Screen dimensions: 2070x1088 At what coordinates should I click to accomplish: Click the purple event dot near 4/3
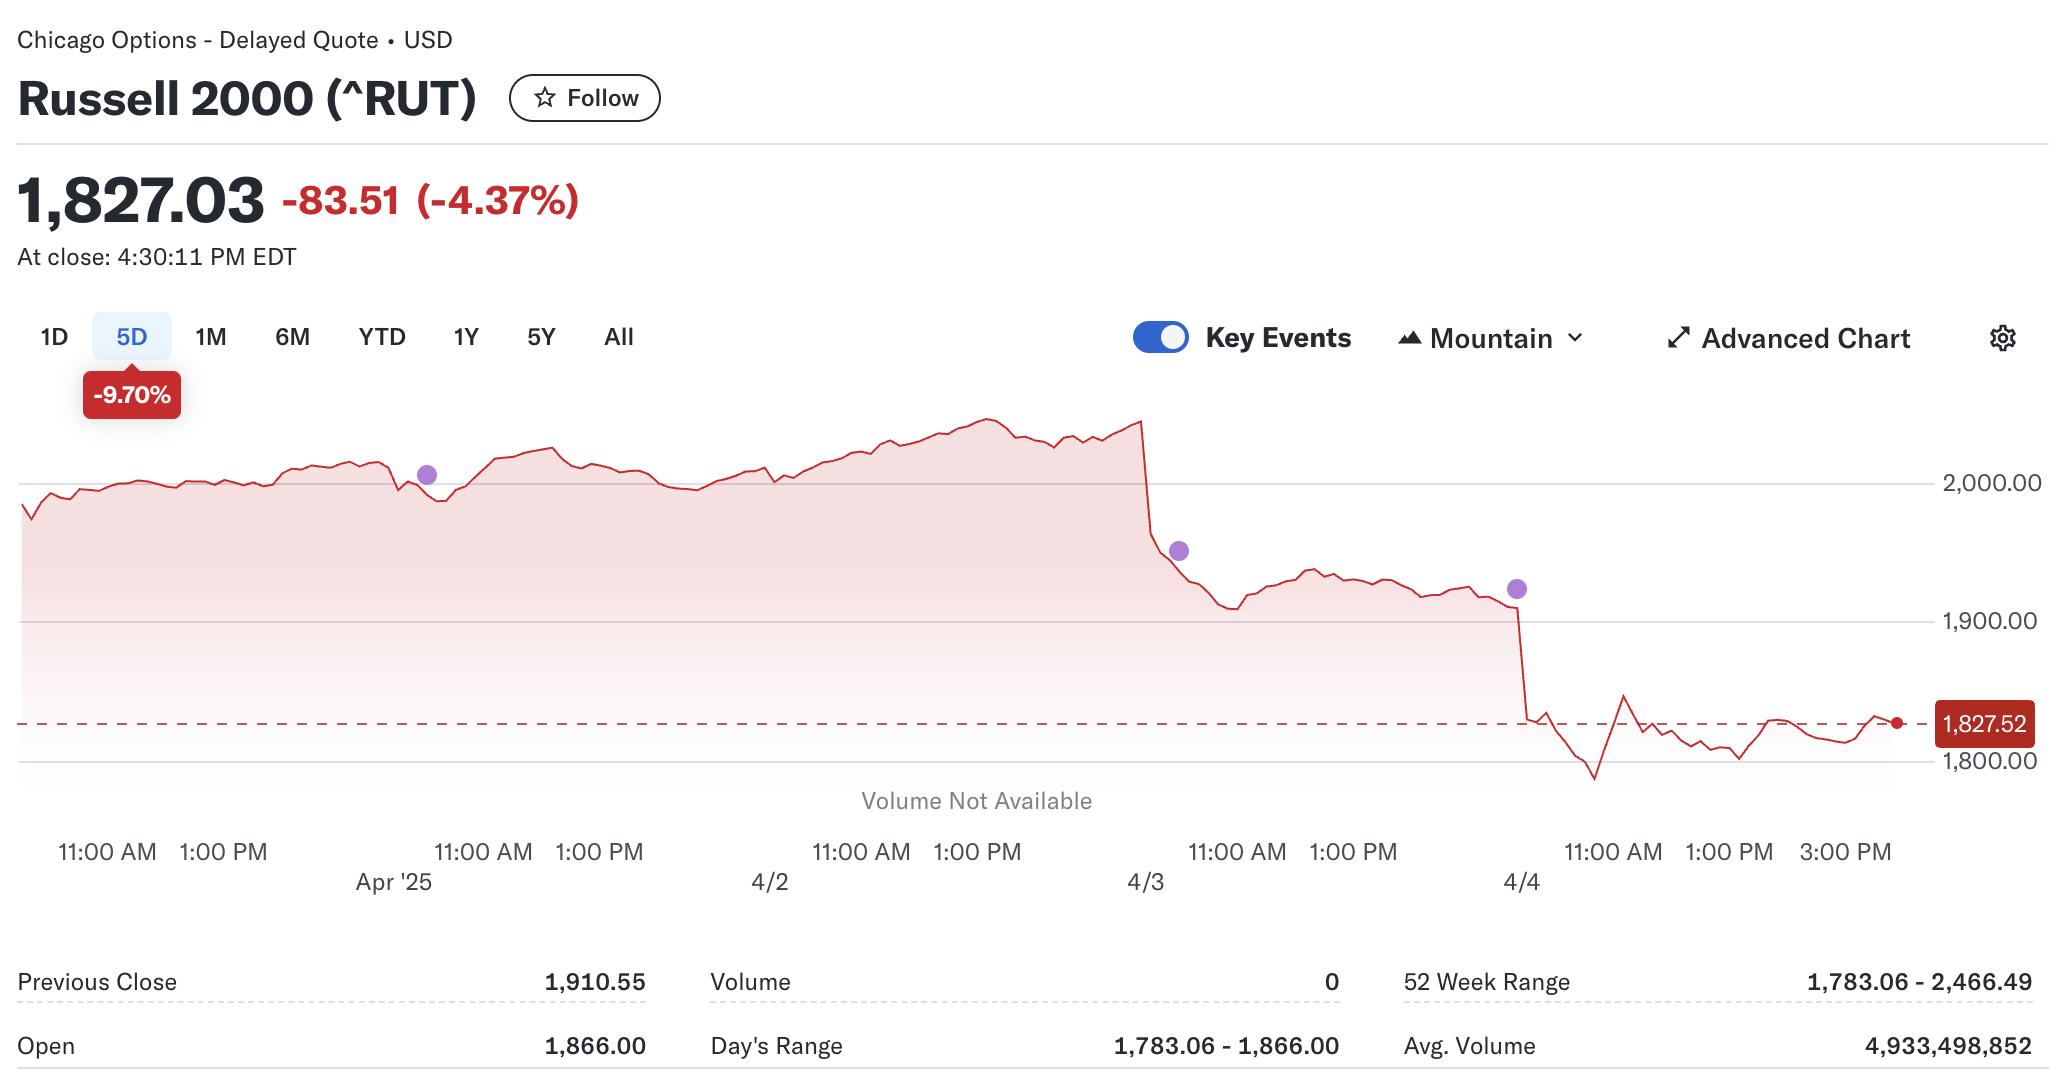[x=1179, y=551]
